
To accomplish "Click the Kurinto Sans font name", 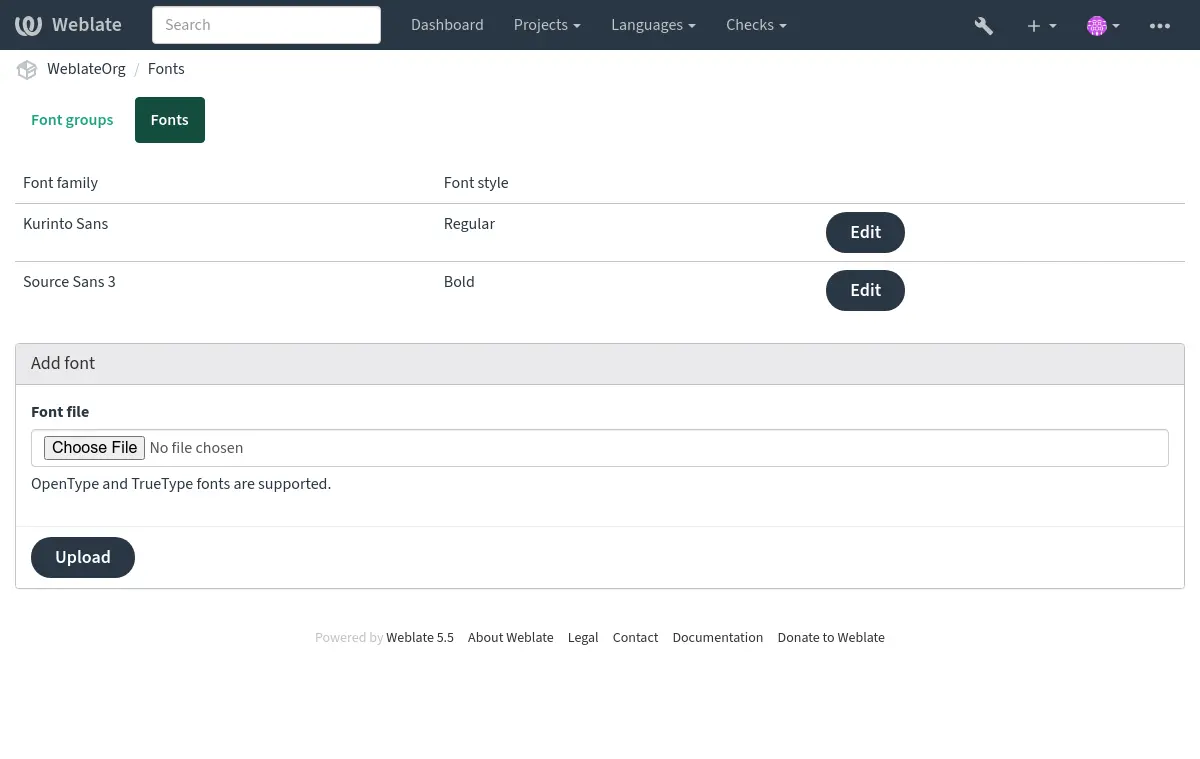I will (x=65, y=224).
